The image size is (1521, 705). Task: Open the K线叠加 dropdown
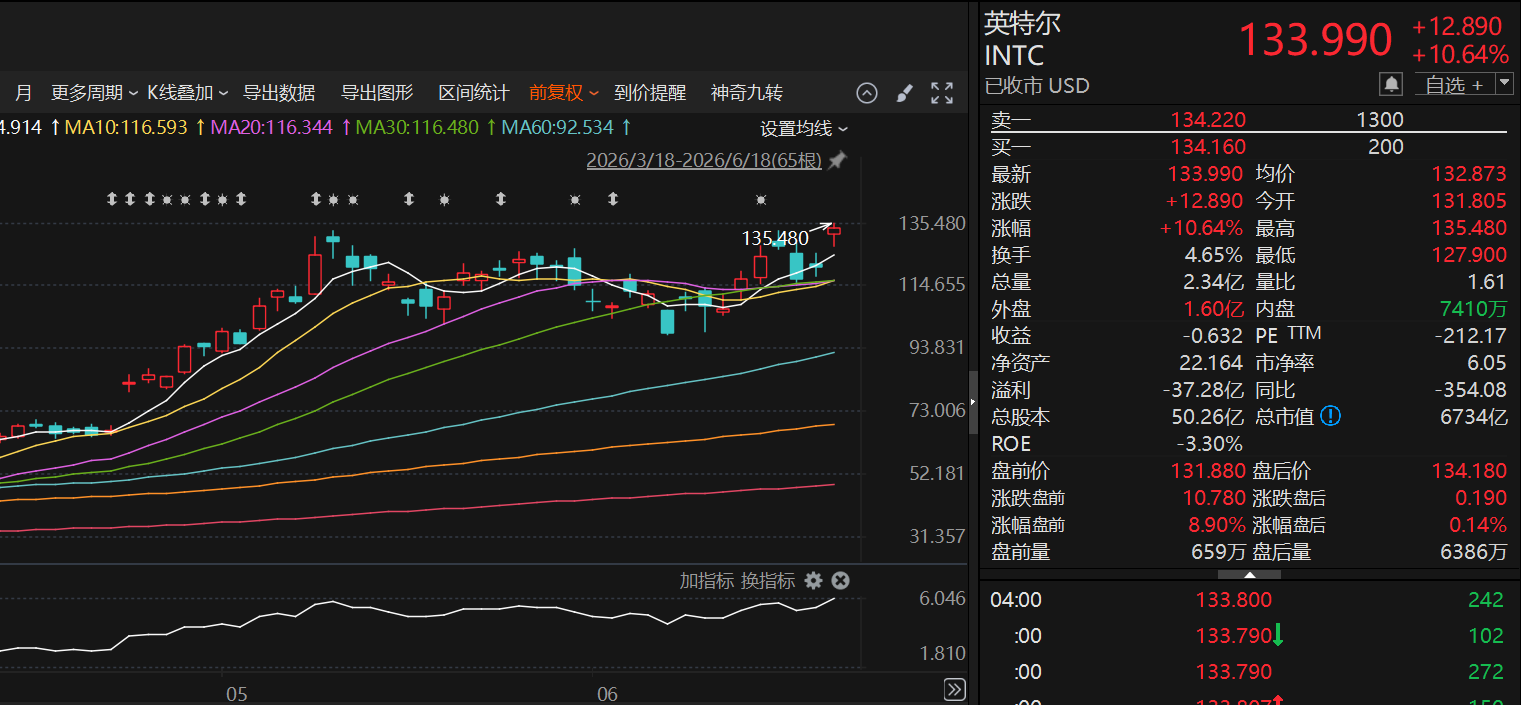(188, 93)
